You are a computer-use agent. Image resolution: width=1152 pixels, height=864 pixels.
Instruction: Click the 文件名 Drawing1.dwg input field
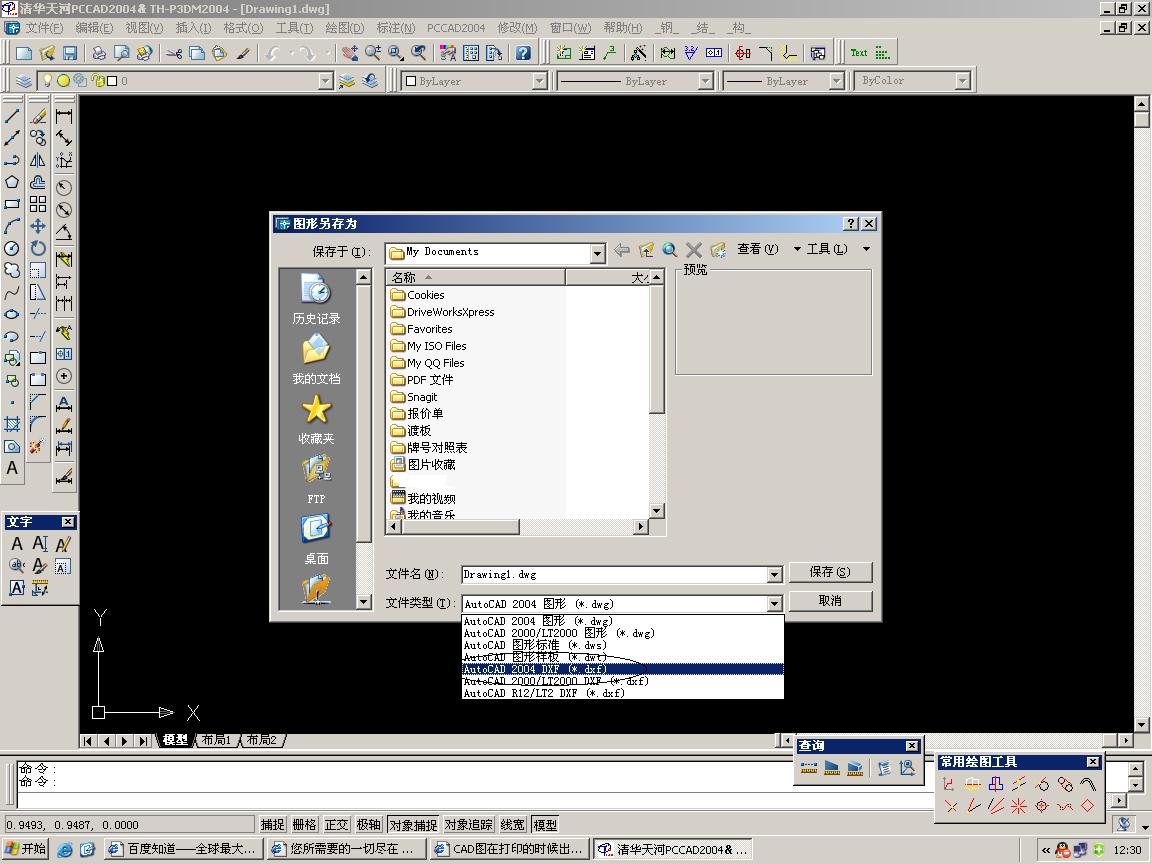point(615,575)
